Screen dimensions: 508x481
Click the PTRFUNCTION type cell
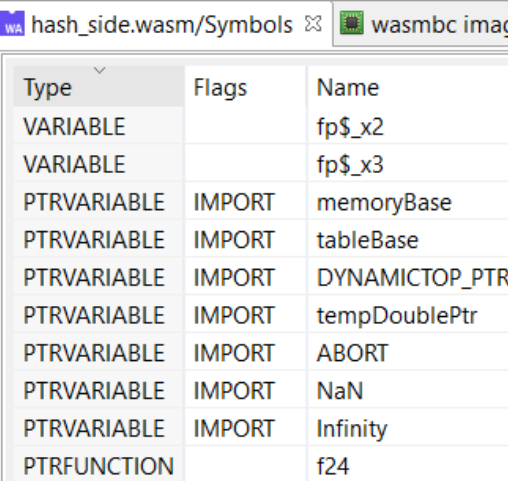click(x=99, y=465)
